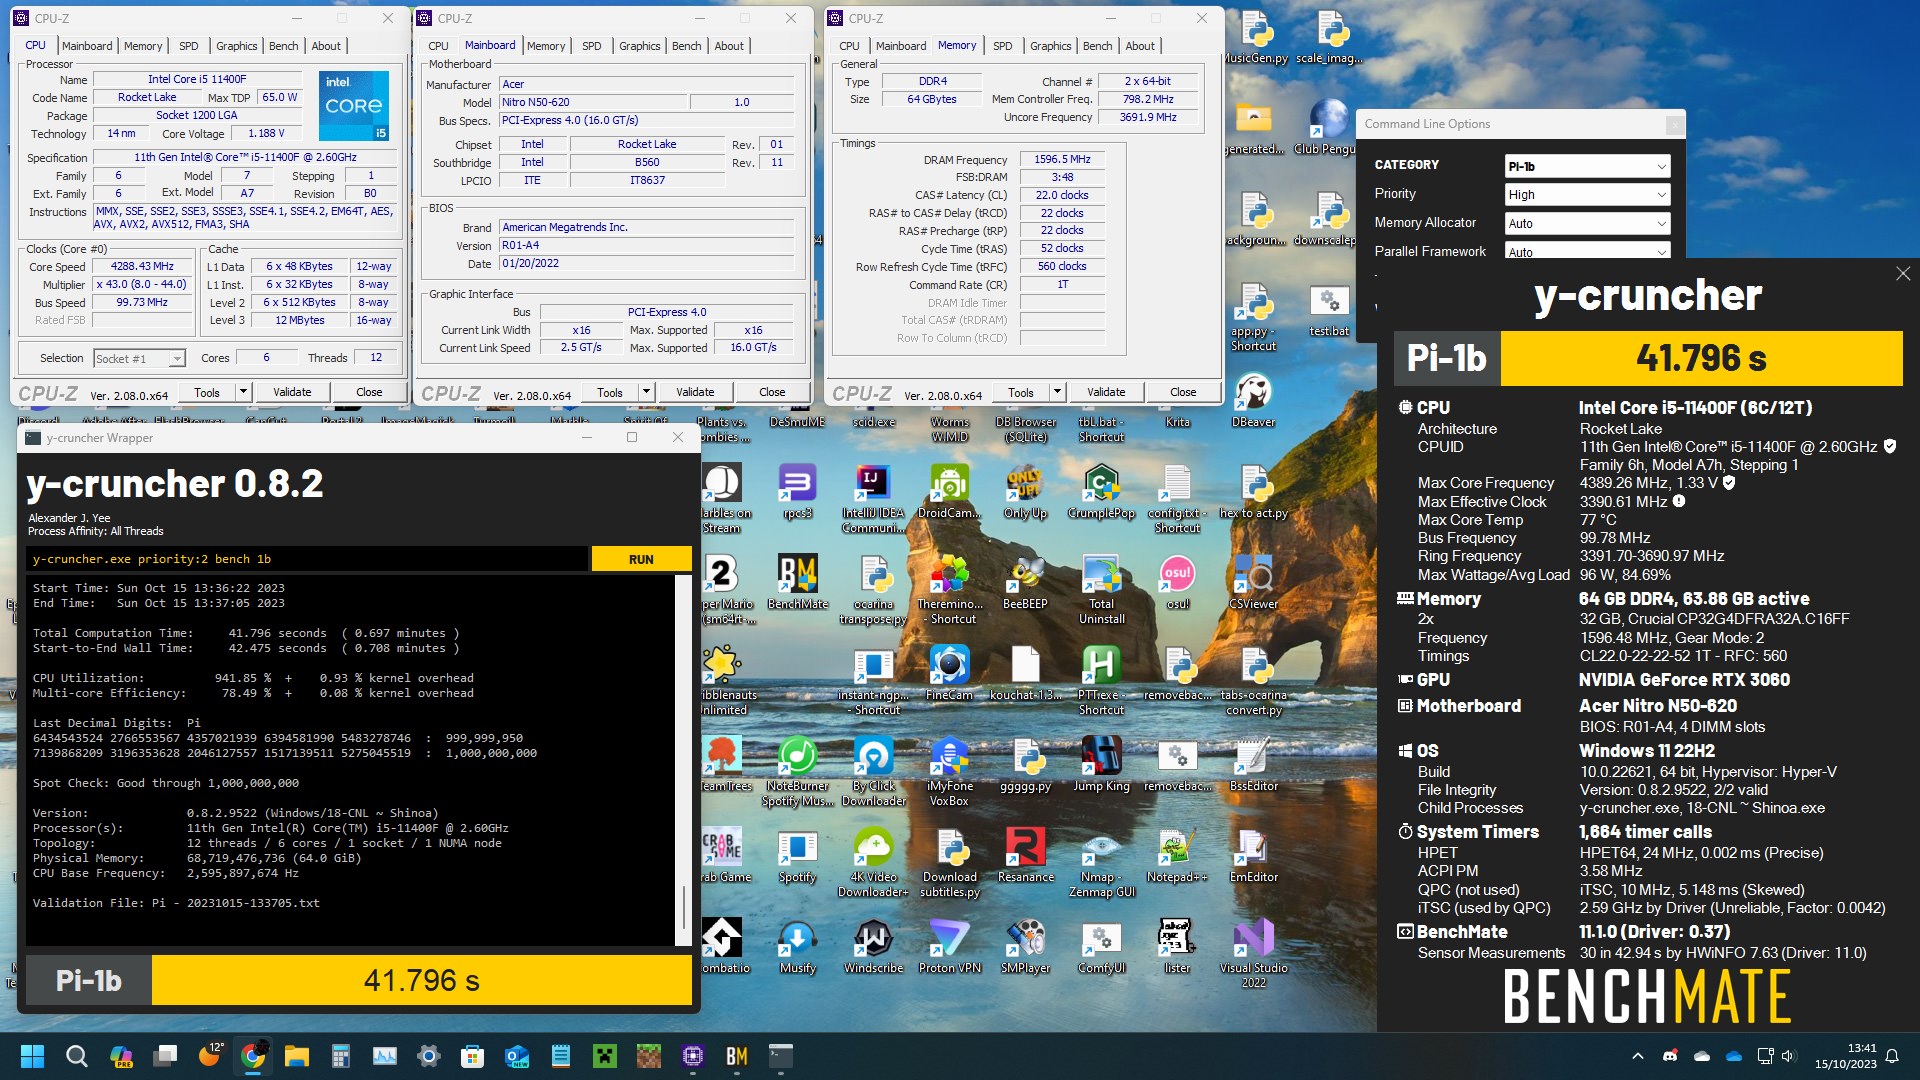The width and height of the screenshot is (1920, 1080).
Task: Open the Windscribe desktop icon
Action: tap(873, 946)
